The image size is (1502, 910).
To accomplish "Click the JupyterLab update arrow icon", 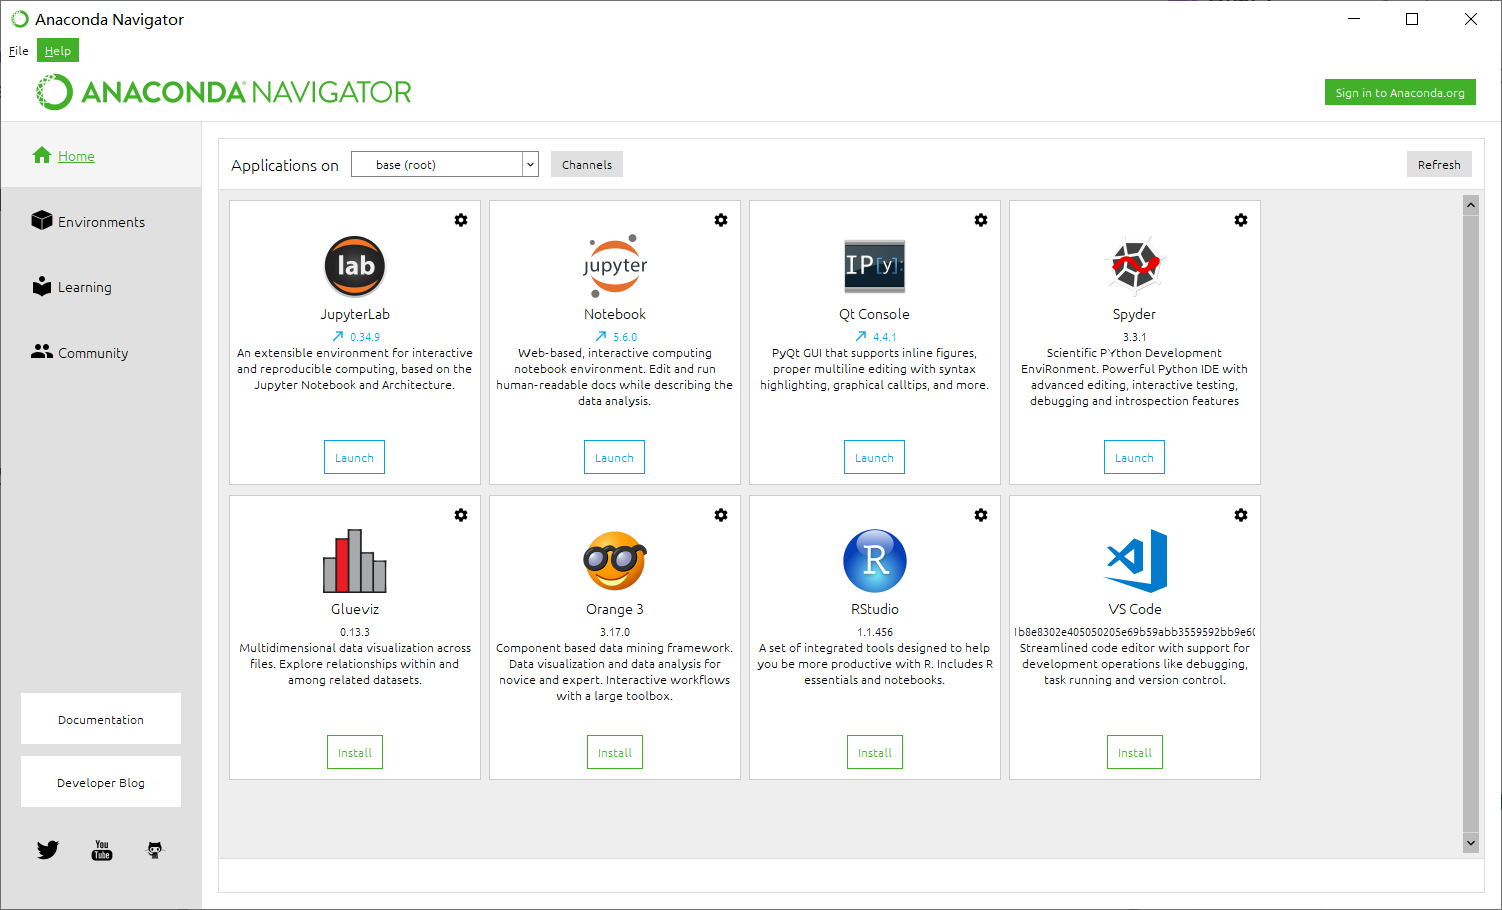I will point(338,336).
